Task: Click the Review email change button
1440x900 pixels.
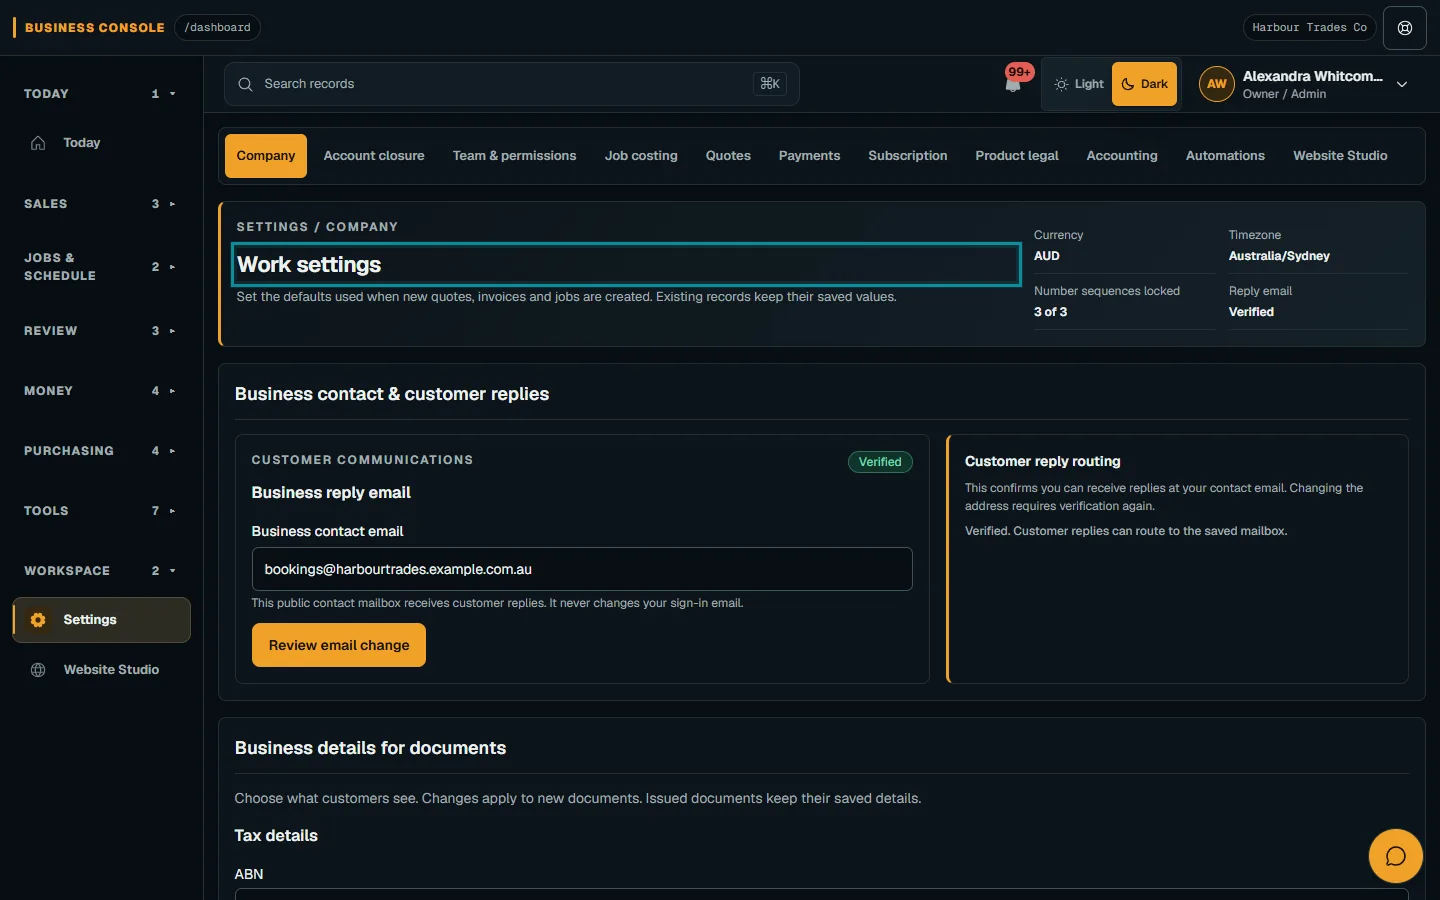Action: tap(339, 645)
